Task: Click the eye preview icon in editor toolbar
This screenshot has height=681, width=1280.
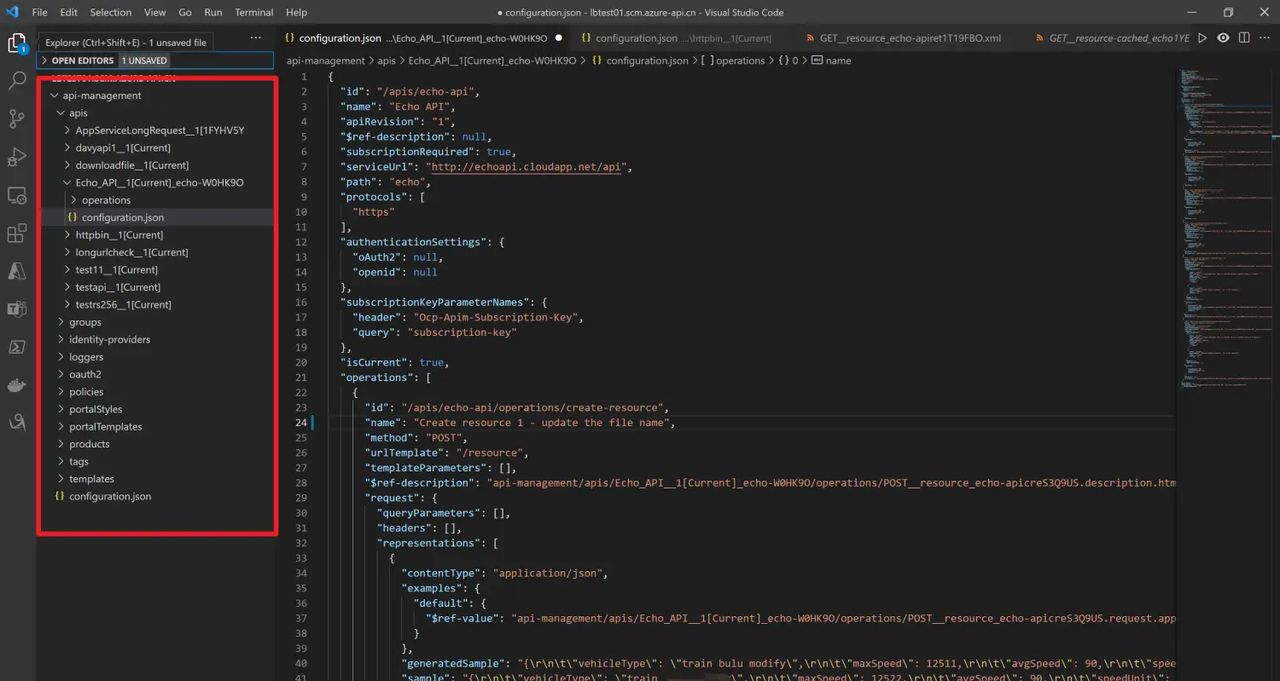Action: (1222, 38)
